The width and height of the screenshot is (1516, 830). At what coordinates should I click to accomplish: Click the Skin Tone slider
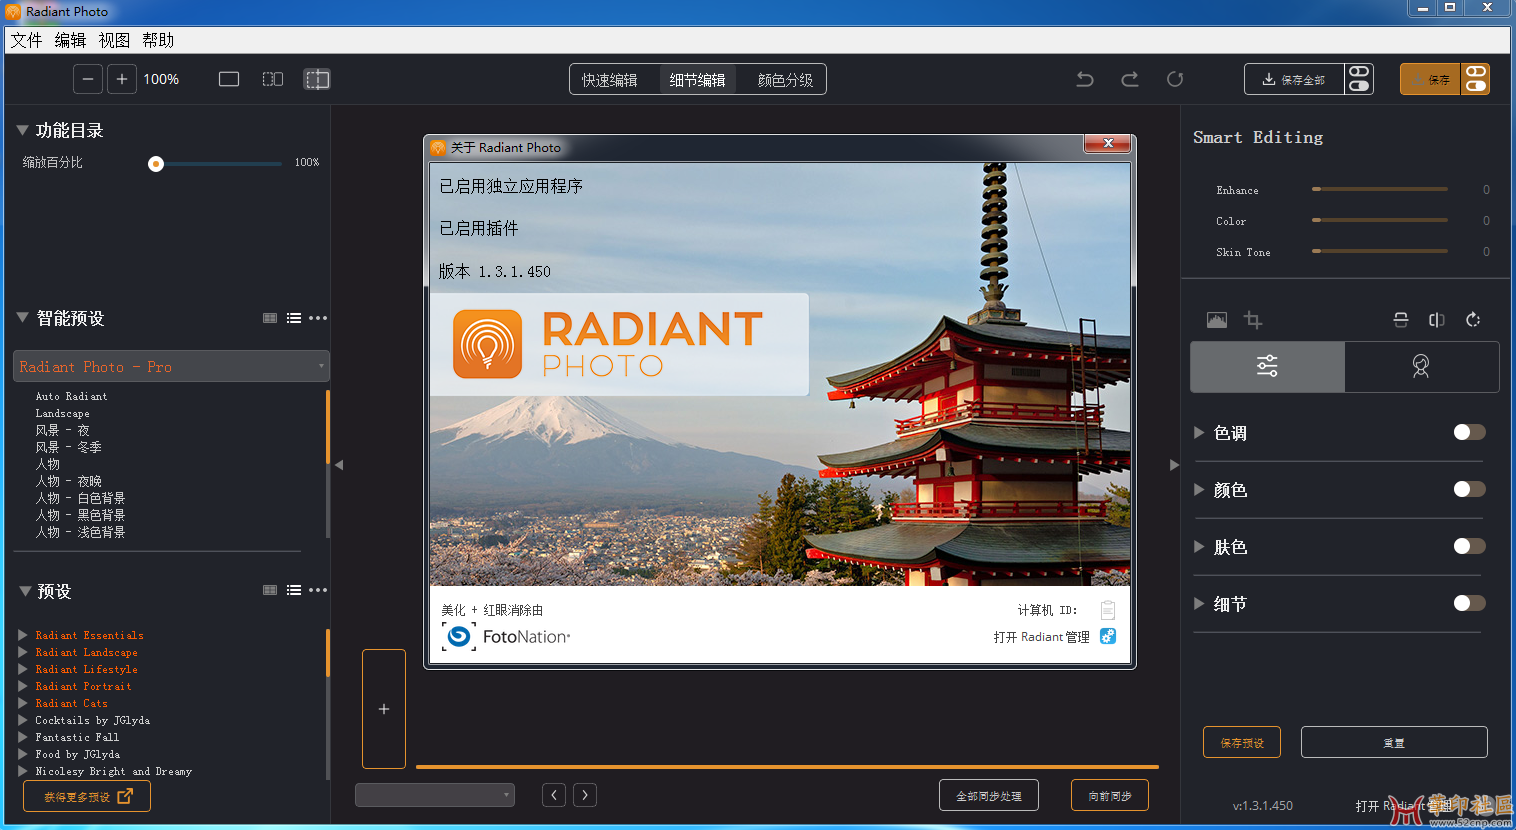coord(1380,251)
